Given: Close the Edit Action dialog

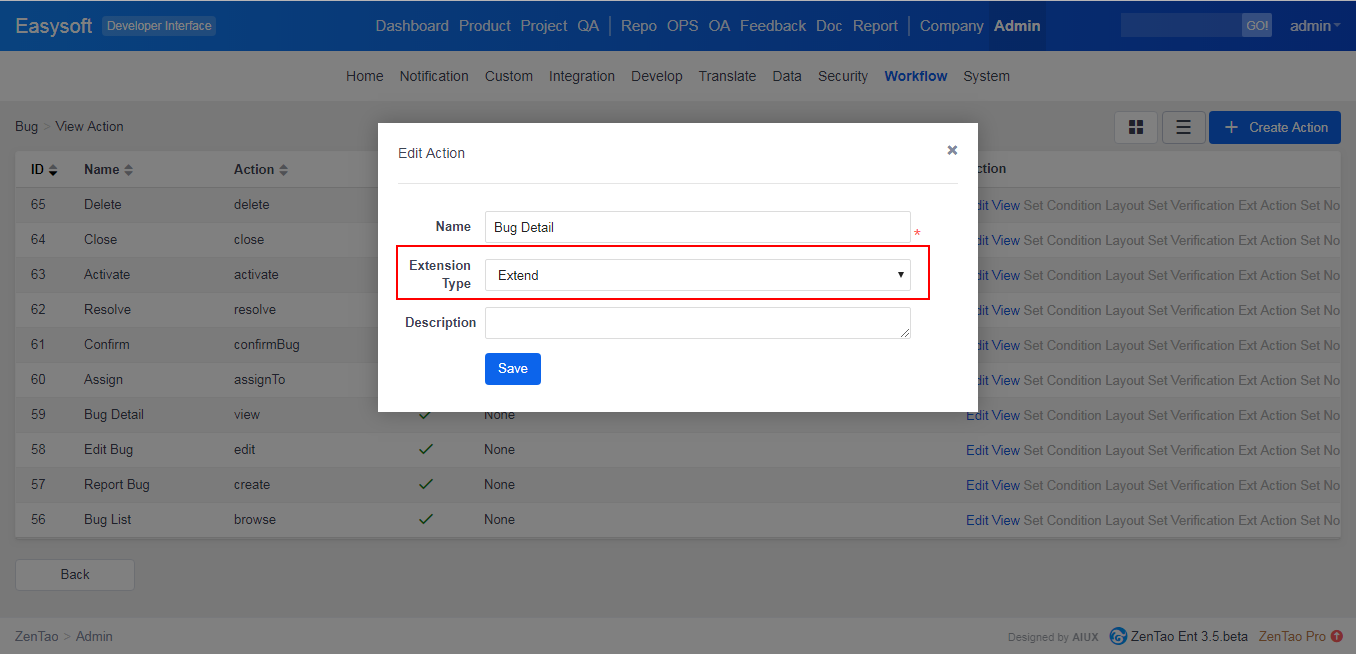Looking at the screenshot, I should pyautogui.click(x=952, y=150).
